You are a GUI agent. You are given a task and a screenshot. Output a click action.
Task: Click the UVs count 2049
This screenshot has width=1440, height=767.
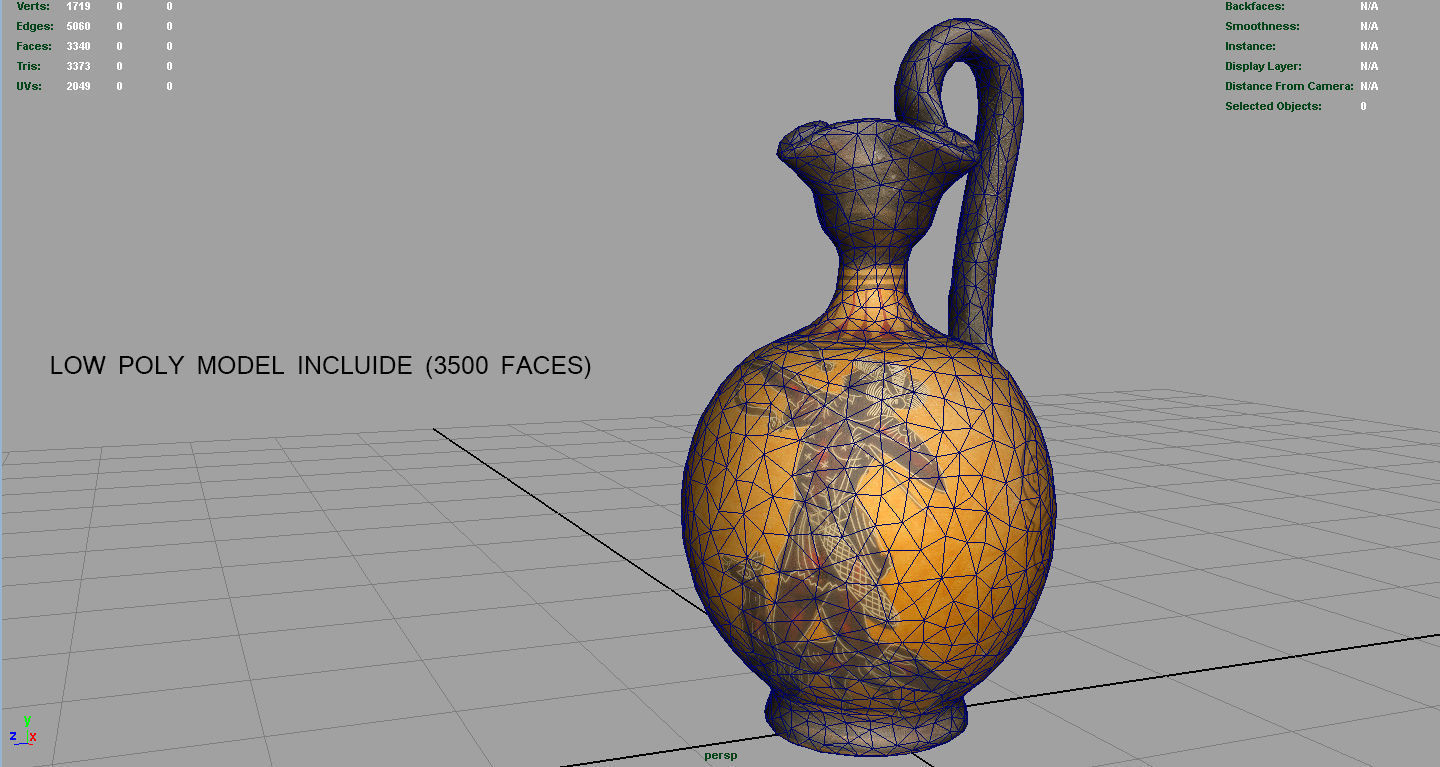click(78, 86)
